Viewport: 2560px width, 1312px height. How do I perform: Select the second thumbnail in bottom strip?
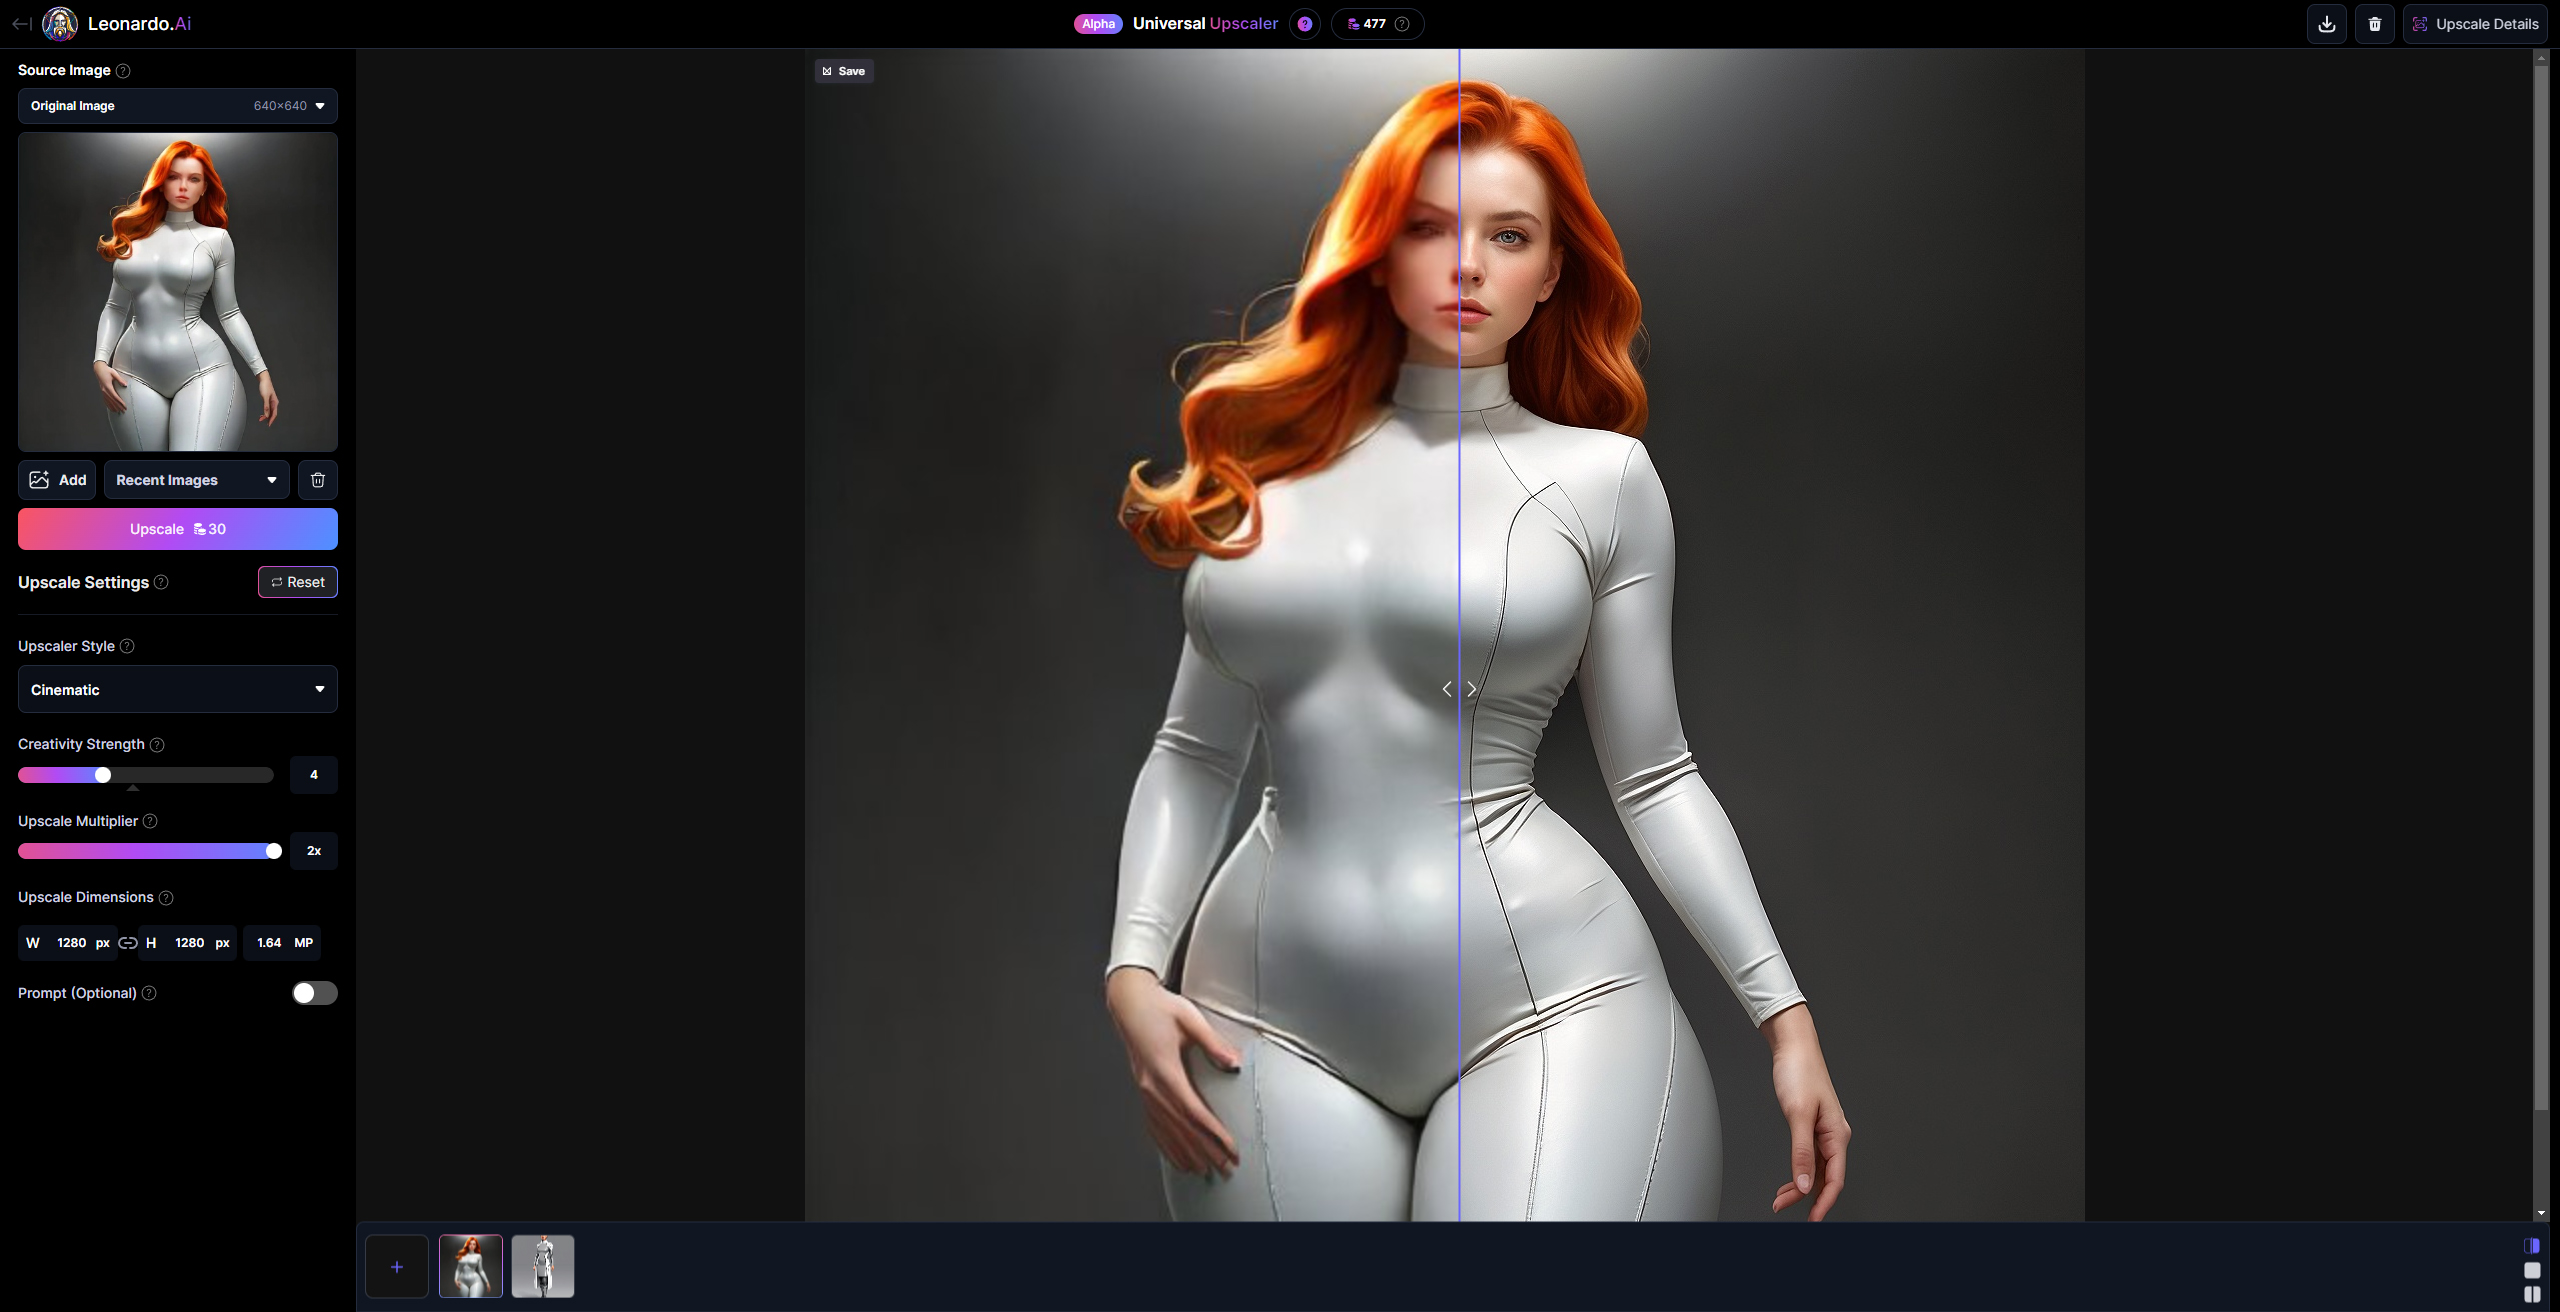tap(542, 1266)
